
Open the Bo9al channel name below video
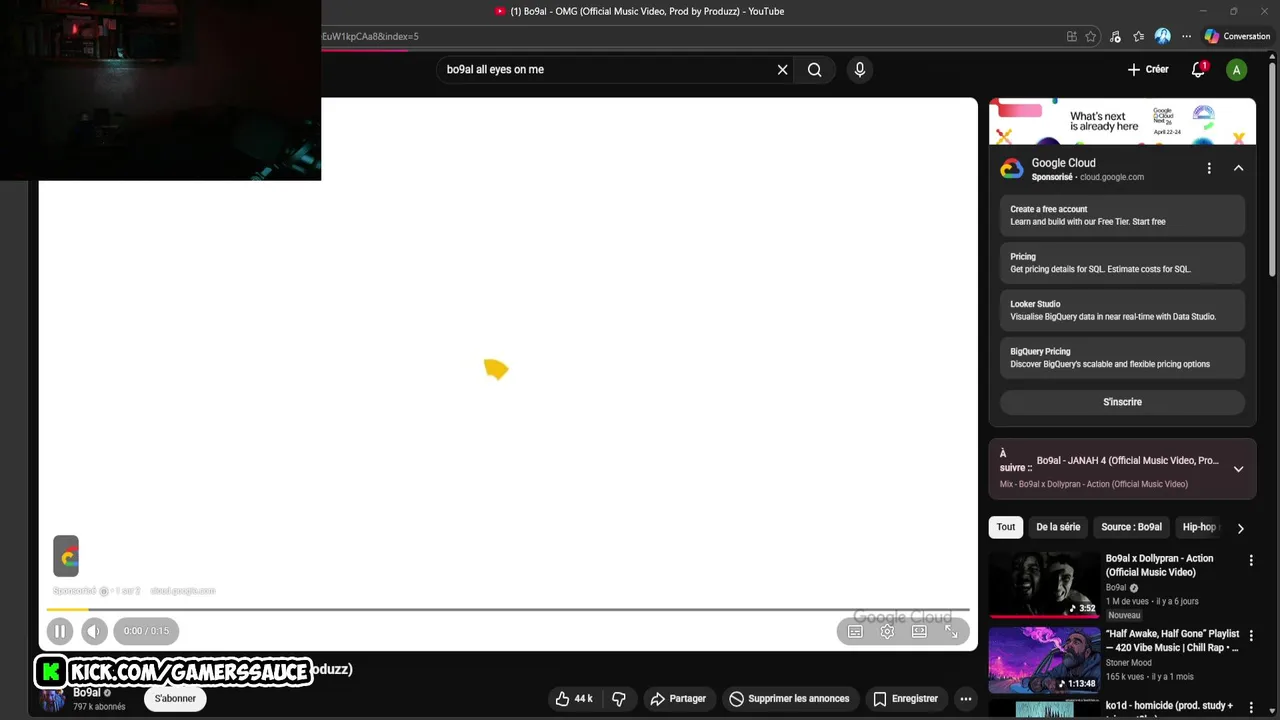coord(87,693)
